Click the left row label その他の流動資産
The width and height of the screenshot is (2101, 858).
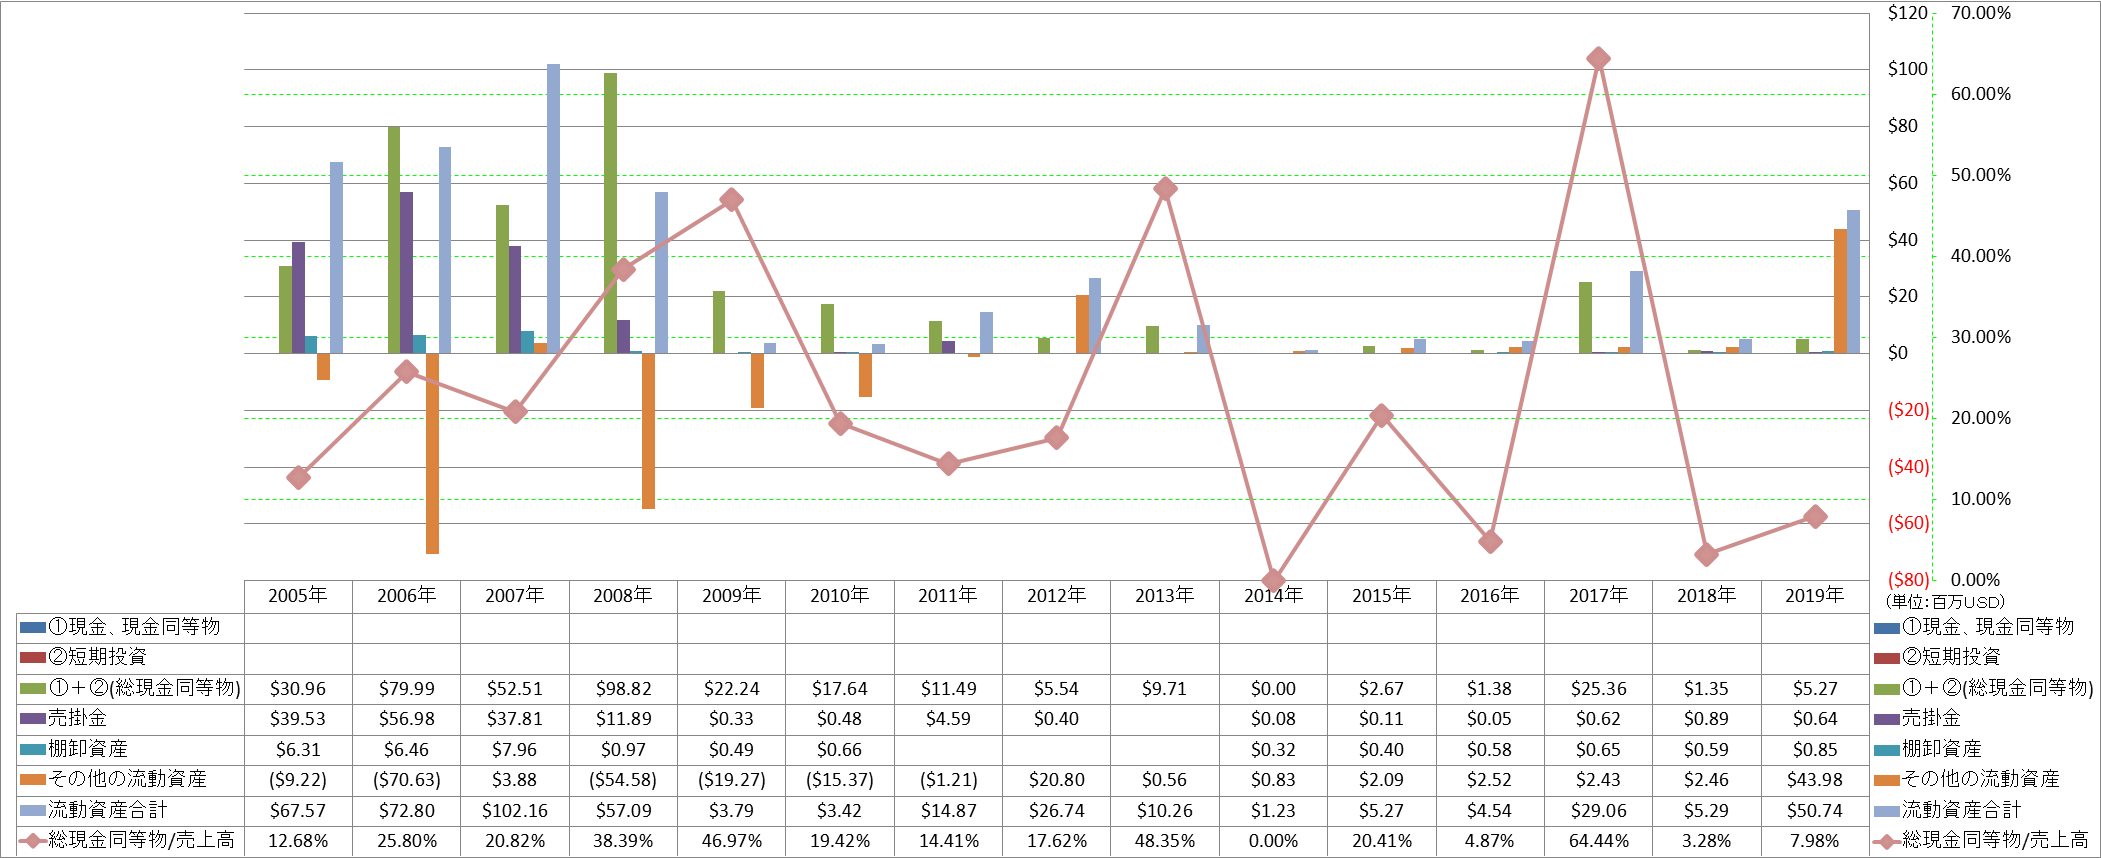[x=128, y=779]
